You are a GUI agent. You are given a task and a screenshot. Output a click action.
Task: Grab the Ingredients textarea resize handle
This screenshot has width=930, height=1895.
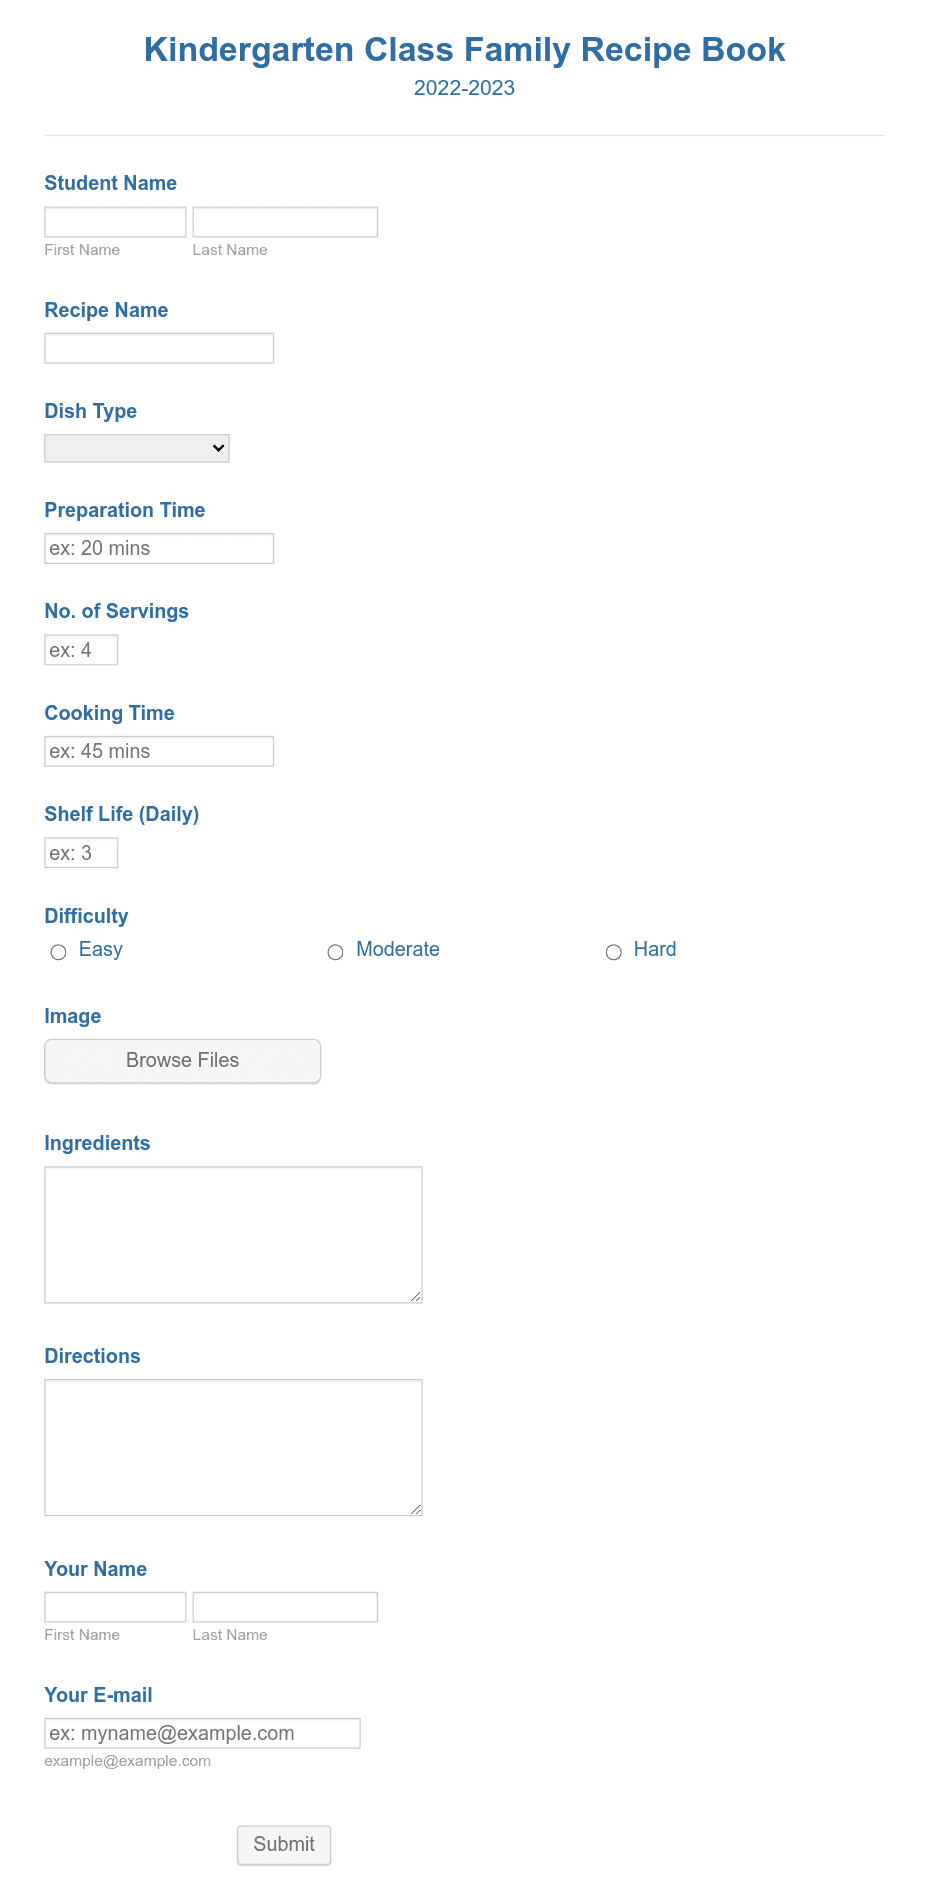416,1297
